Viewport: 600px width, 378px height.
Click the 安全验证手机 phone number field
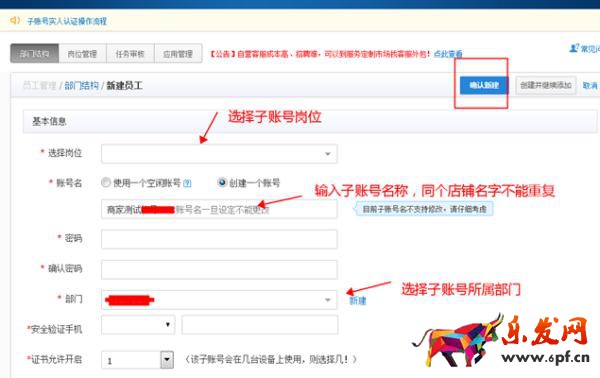tap(260, 324)
